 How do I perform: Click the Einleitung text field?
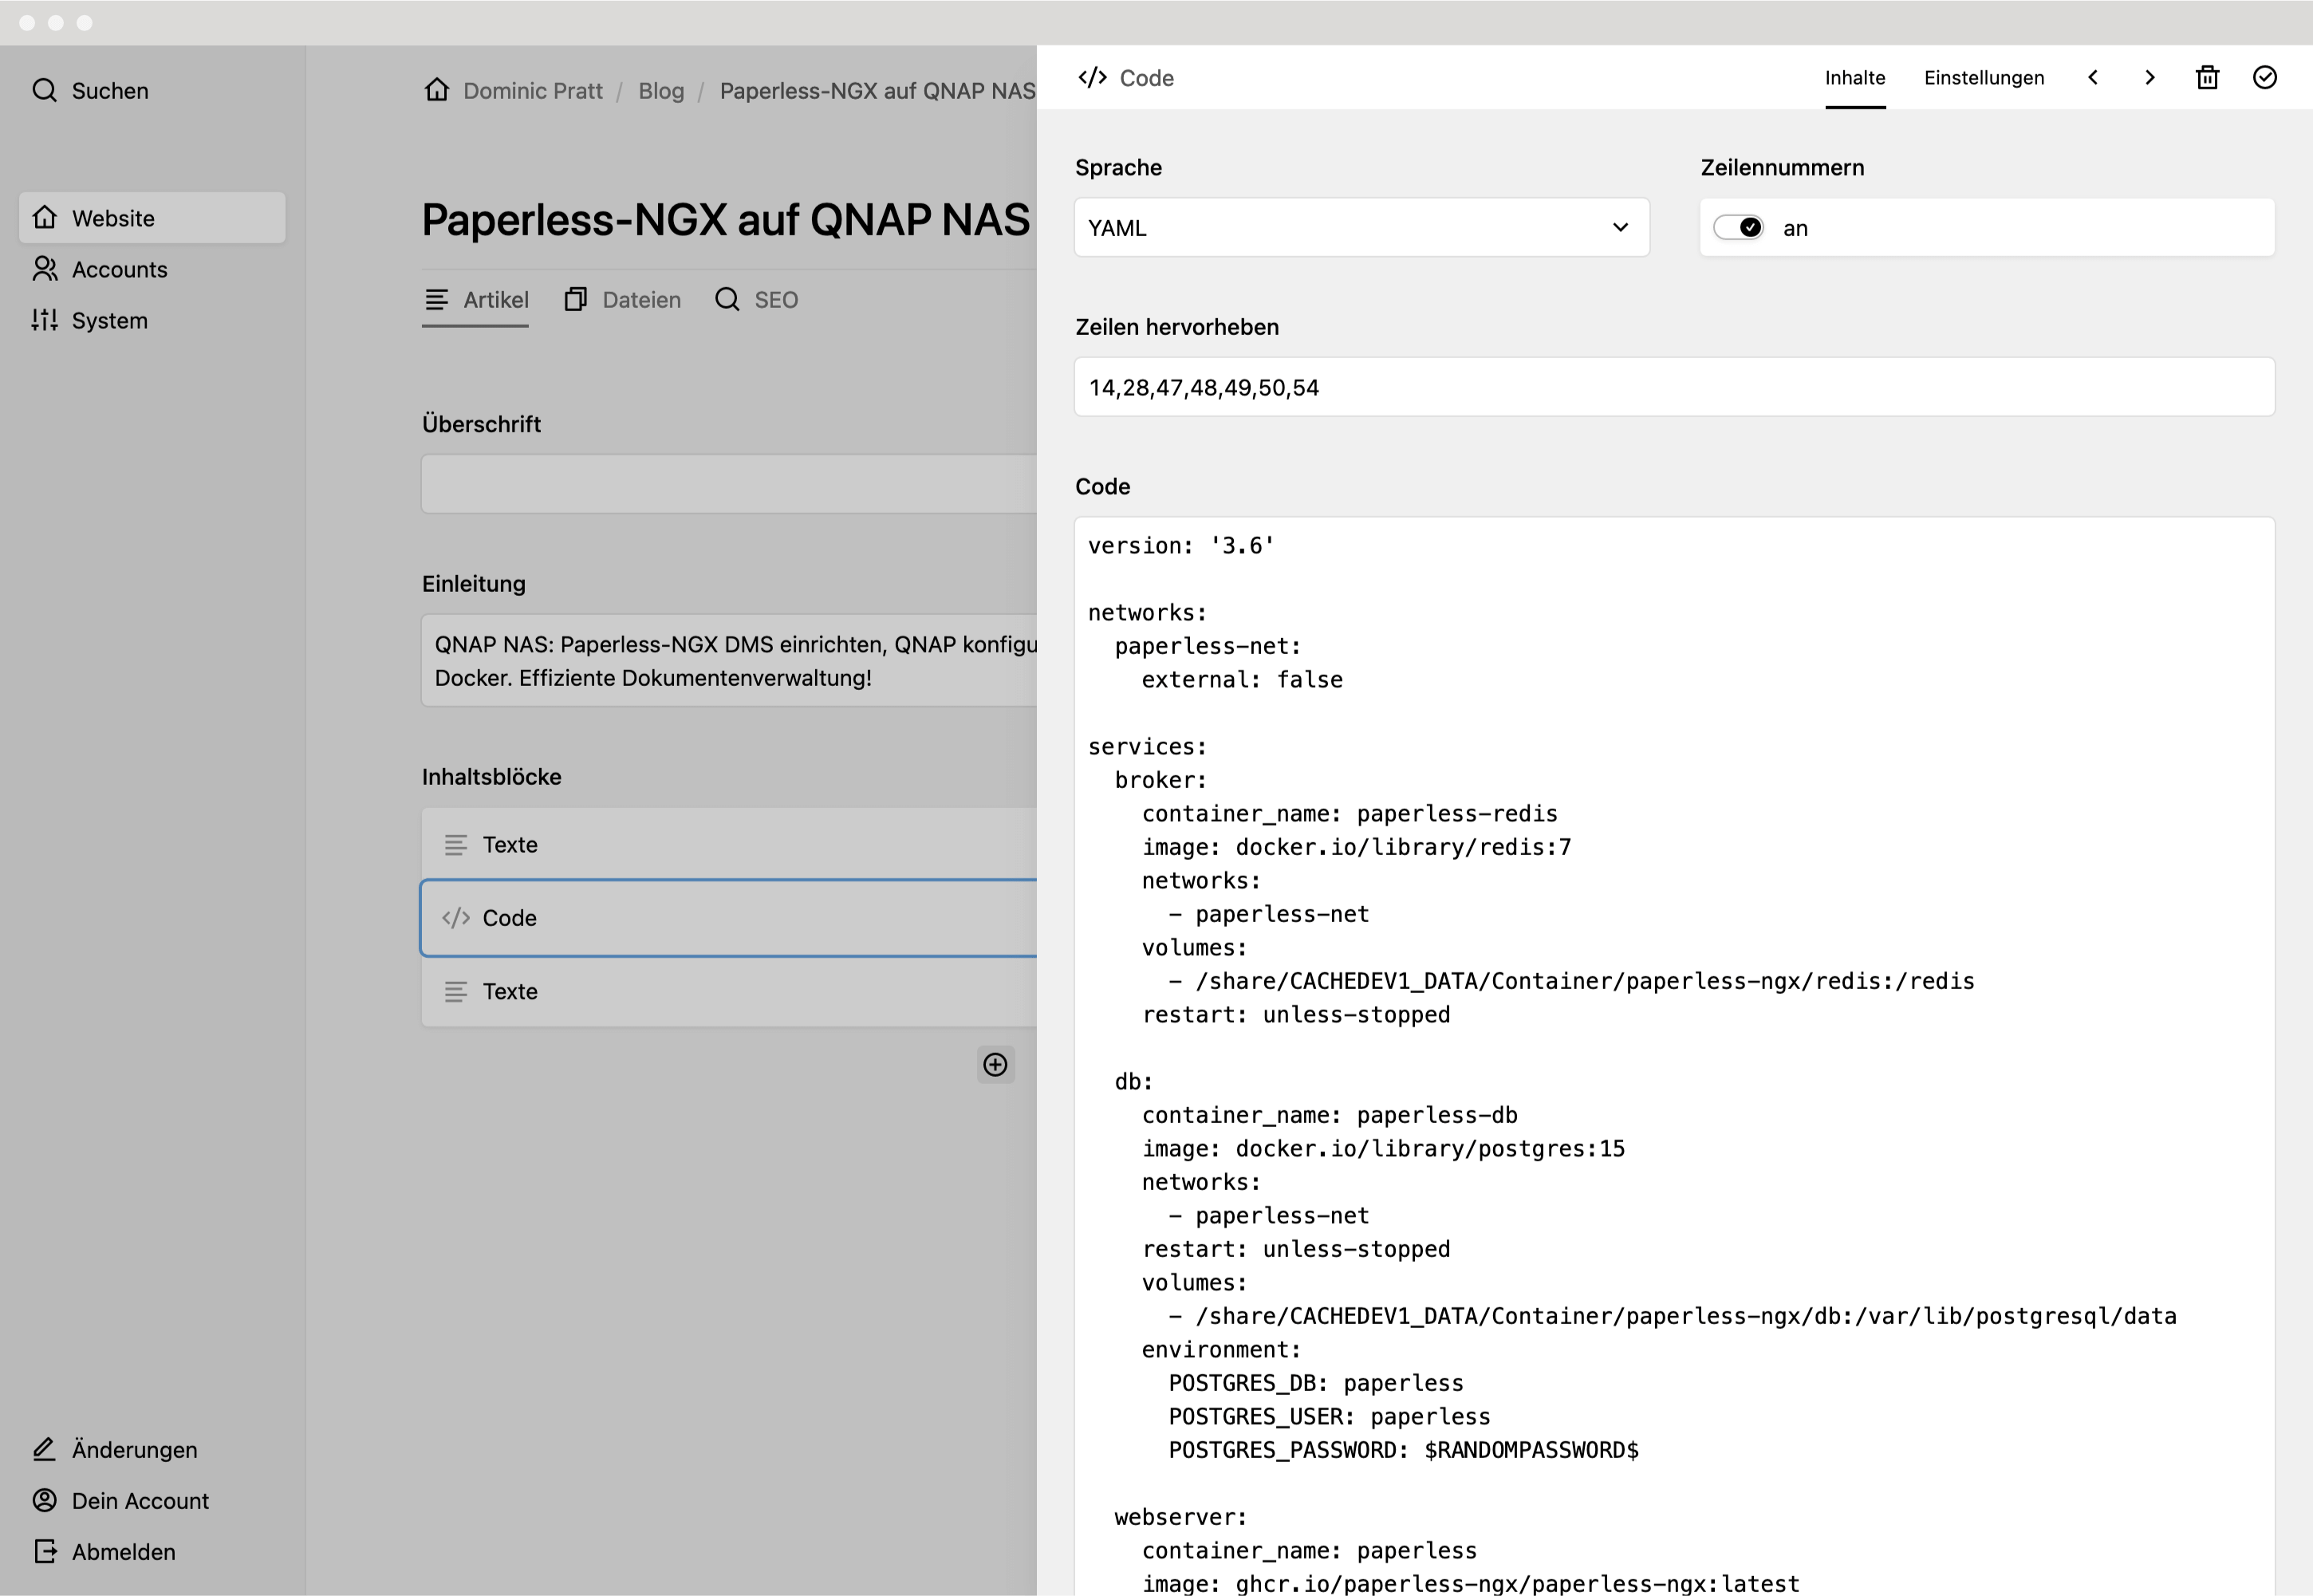coord(729,660)
